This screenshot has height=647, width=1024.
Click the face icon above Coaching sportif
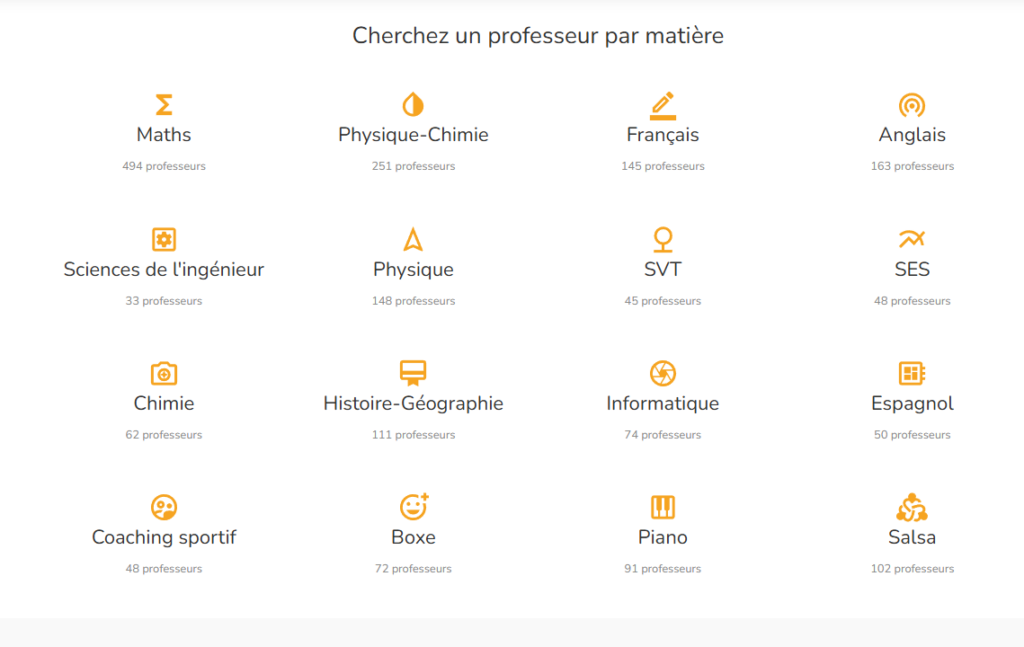[164, 507]
